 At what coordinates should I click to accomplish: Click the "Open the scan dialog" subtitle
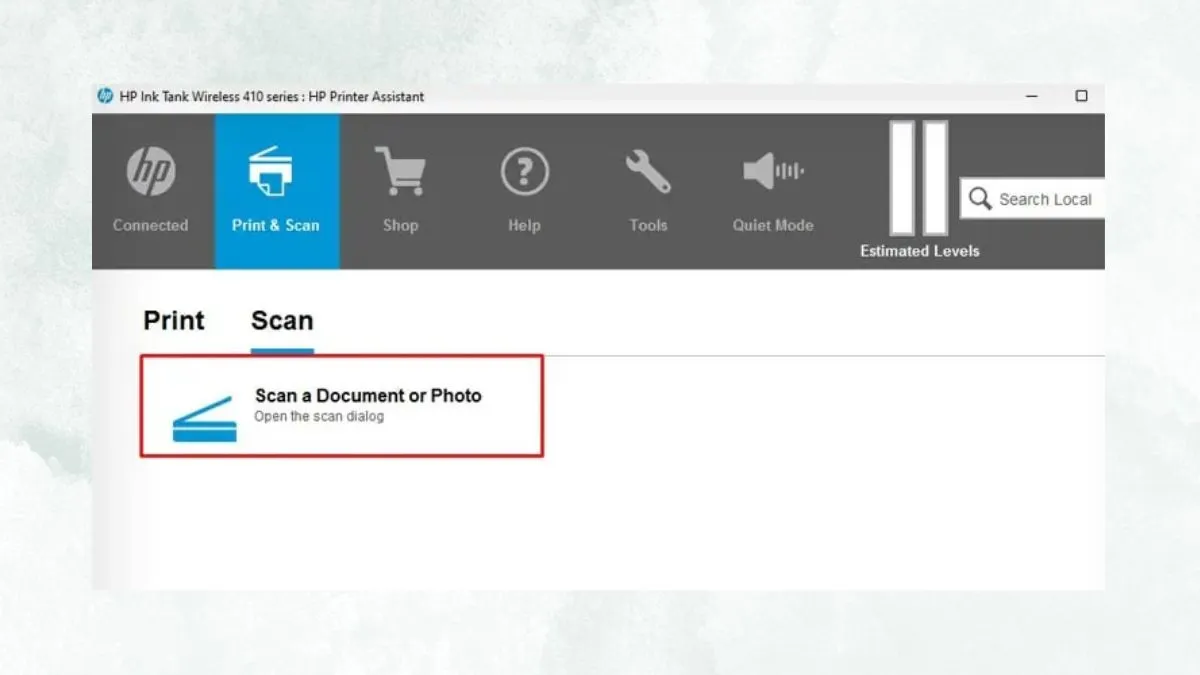click(318, 417)
